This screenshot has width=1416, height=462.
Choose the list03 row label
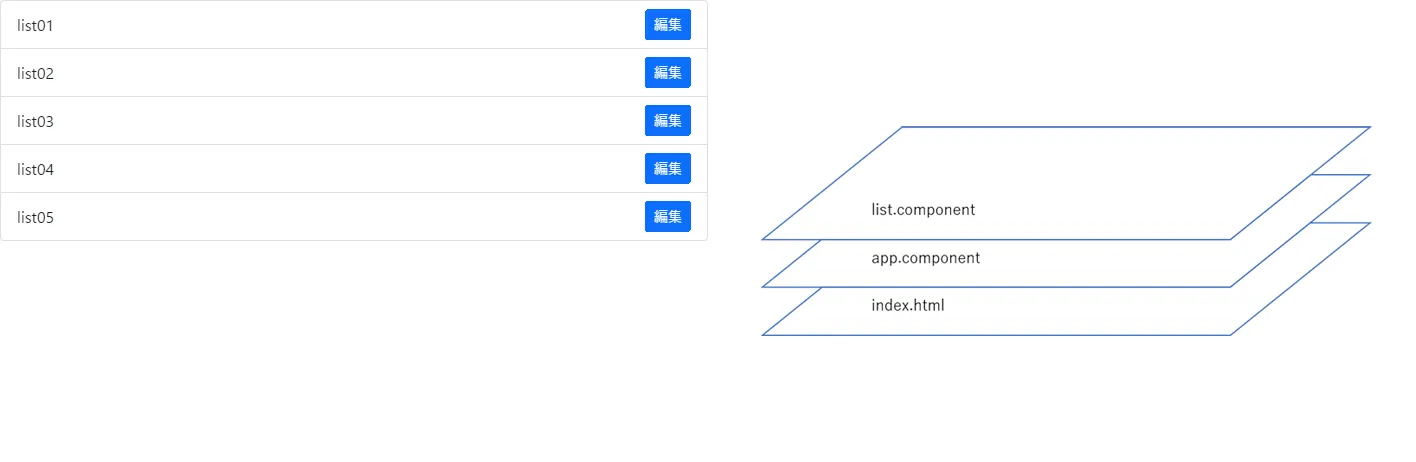pyautogui.click(x=35, y=122)
